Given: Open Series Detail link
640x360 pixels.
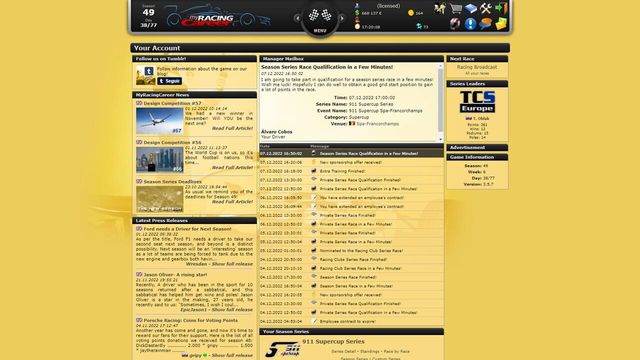Looking at the screenshot, I should 344,351.
